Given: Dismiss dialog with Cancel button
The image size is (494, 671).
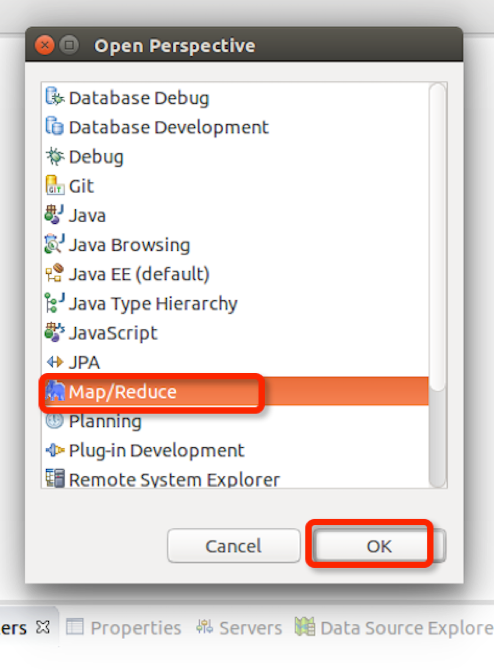Looking at the screenshot, I should coord(234,546).
